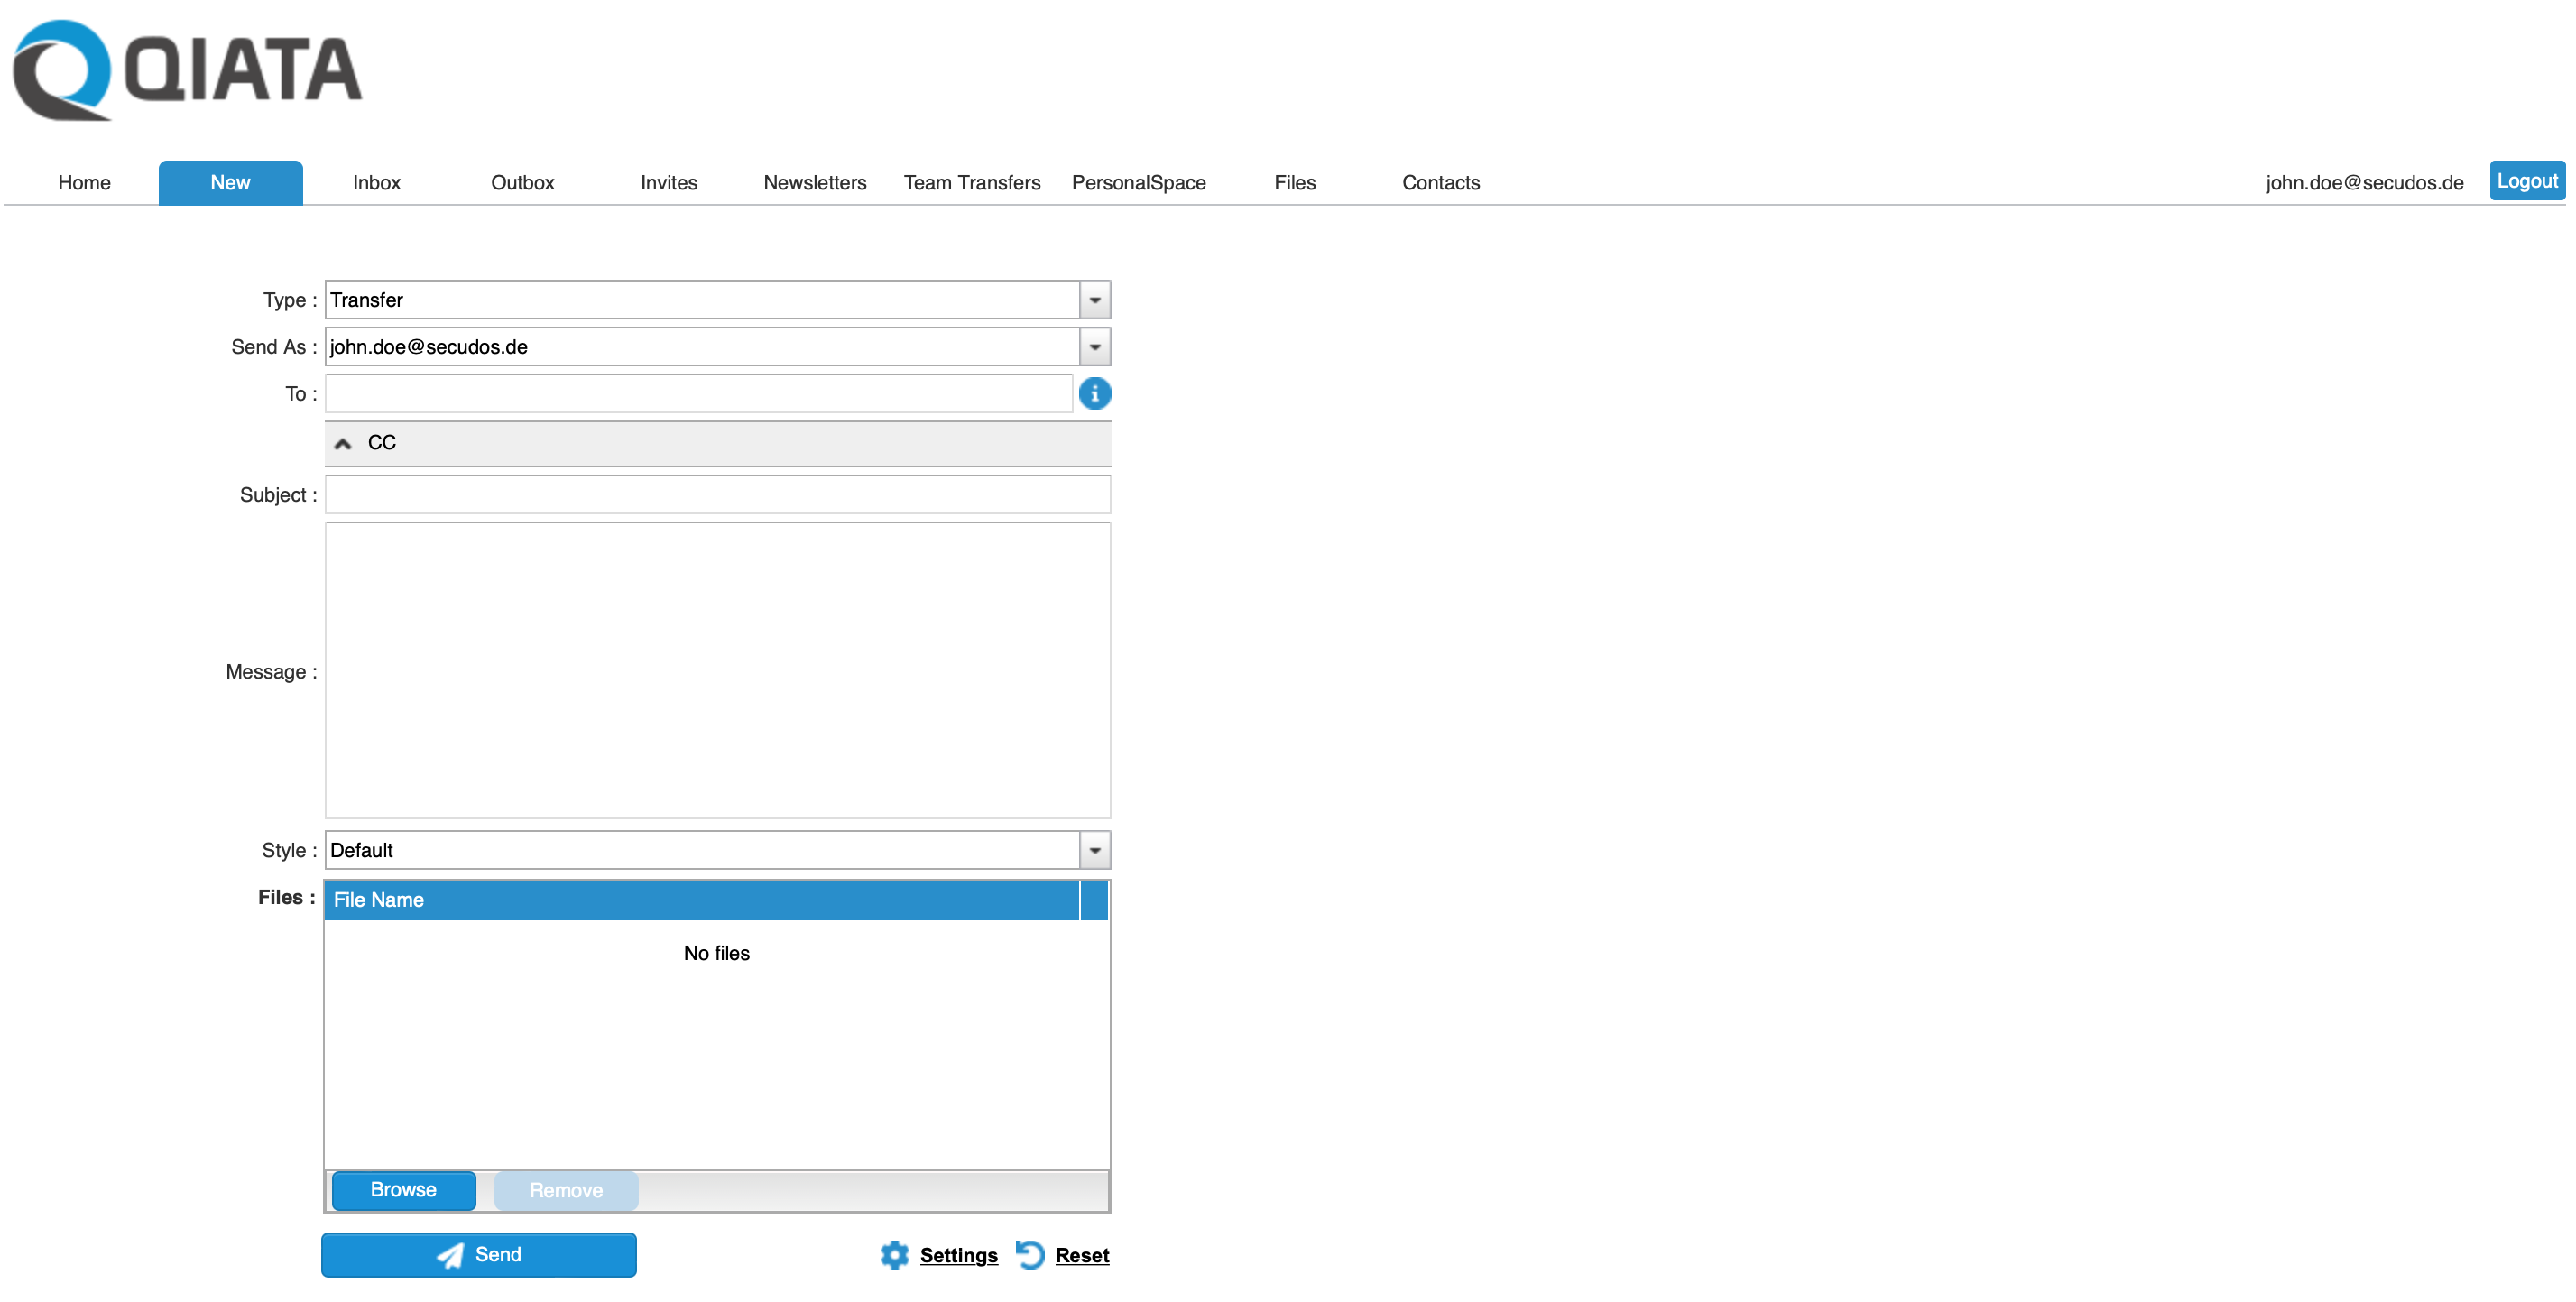
Task: Open the Style dropdown arrow
Action: pos(1094,850)
